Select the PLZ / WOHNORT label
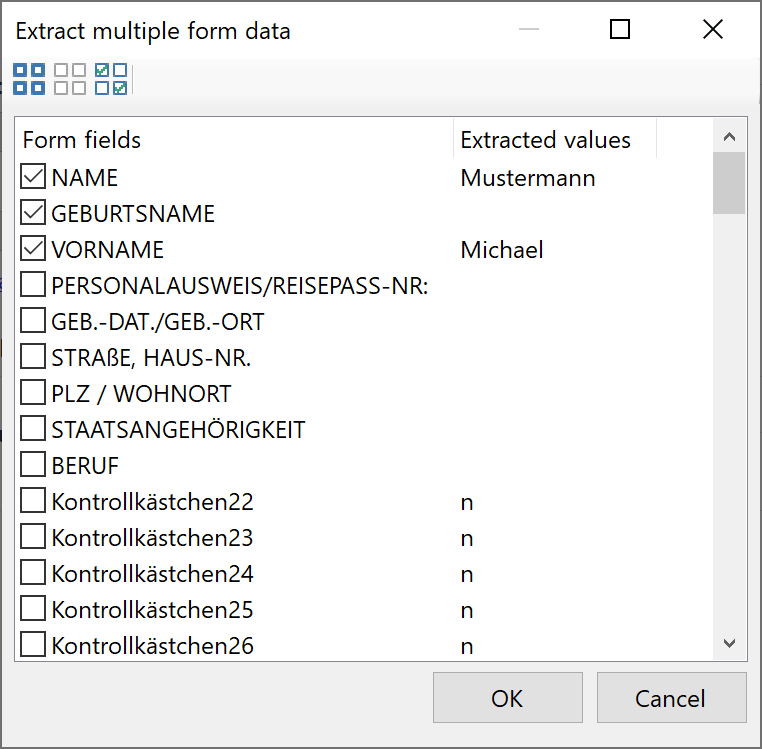 coord(141,394)
